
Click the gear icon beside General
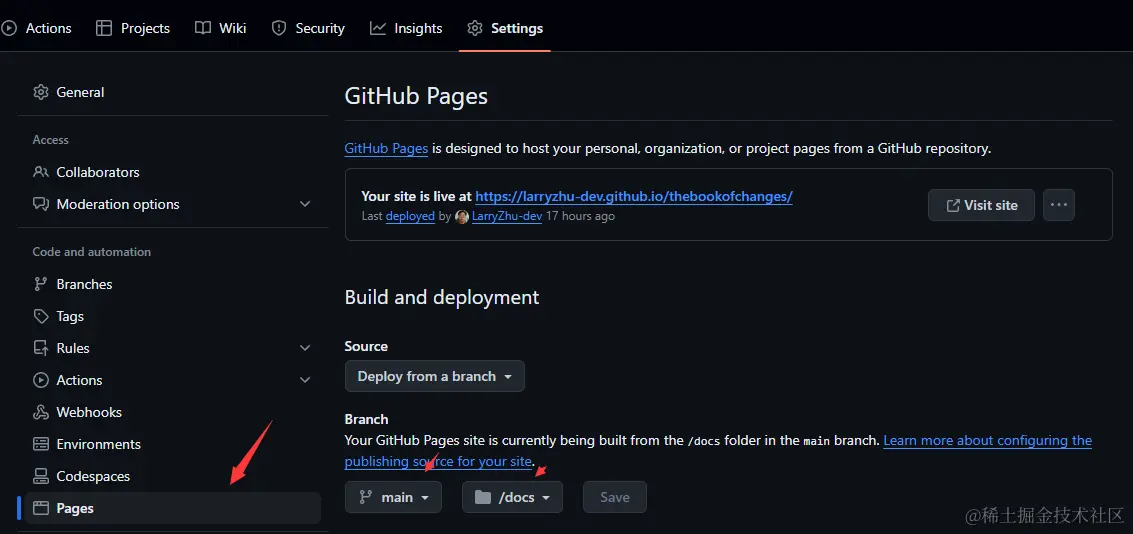41,92
